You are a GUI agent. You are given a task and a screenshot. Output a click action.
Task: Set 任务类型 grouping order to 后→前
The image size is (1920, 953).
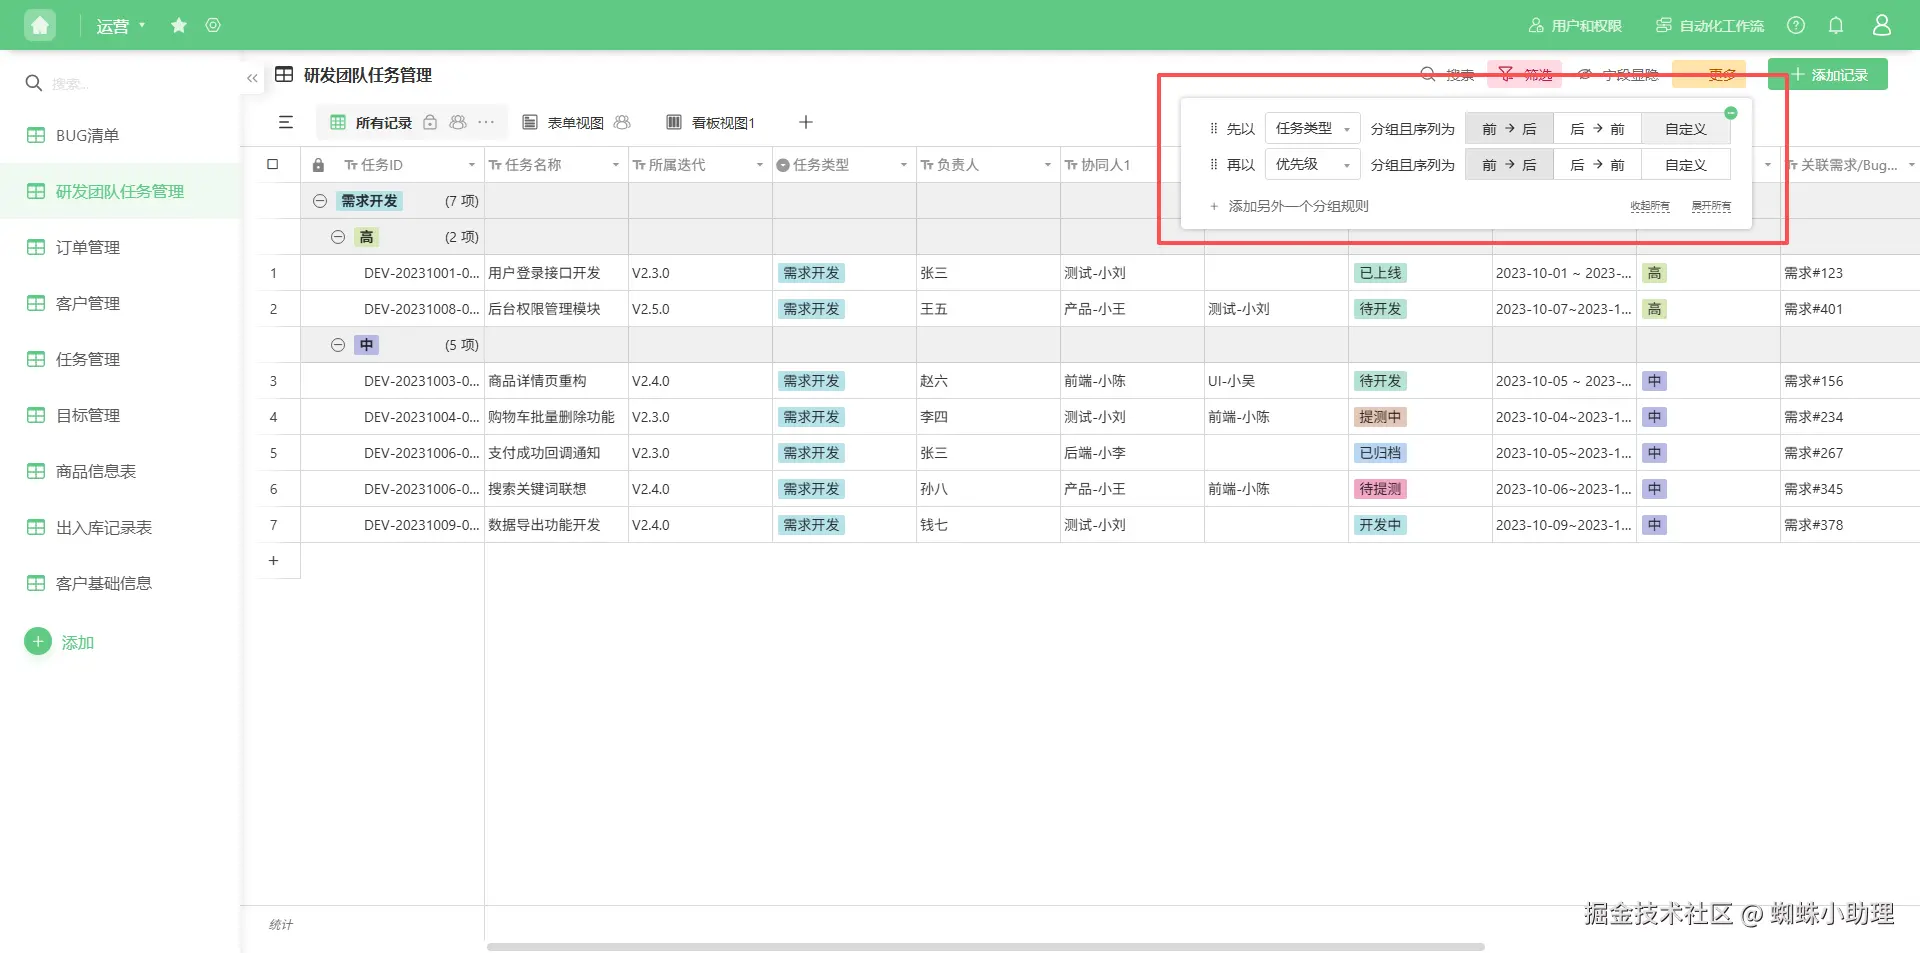(x=1597, y=129)
